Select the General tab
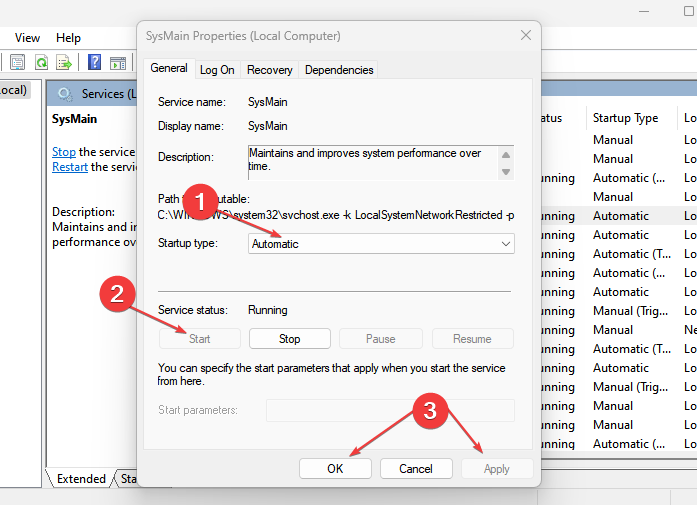Image resolution: width=697 pixels, height=505 pixels. click(x=169, y=68)
